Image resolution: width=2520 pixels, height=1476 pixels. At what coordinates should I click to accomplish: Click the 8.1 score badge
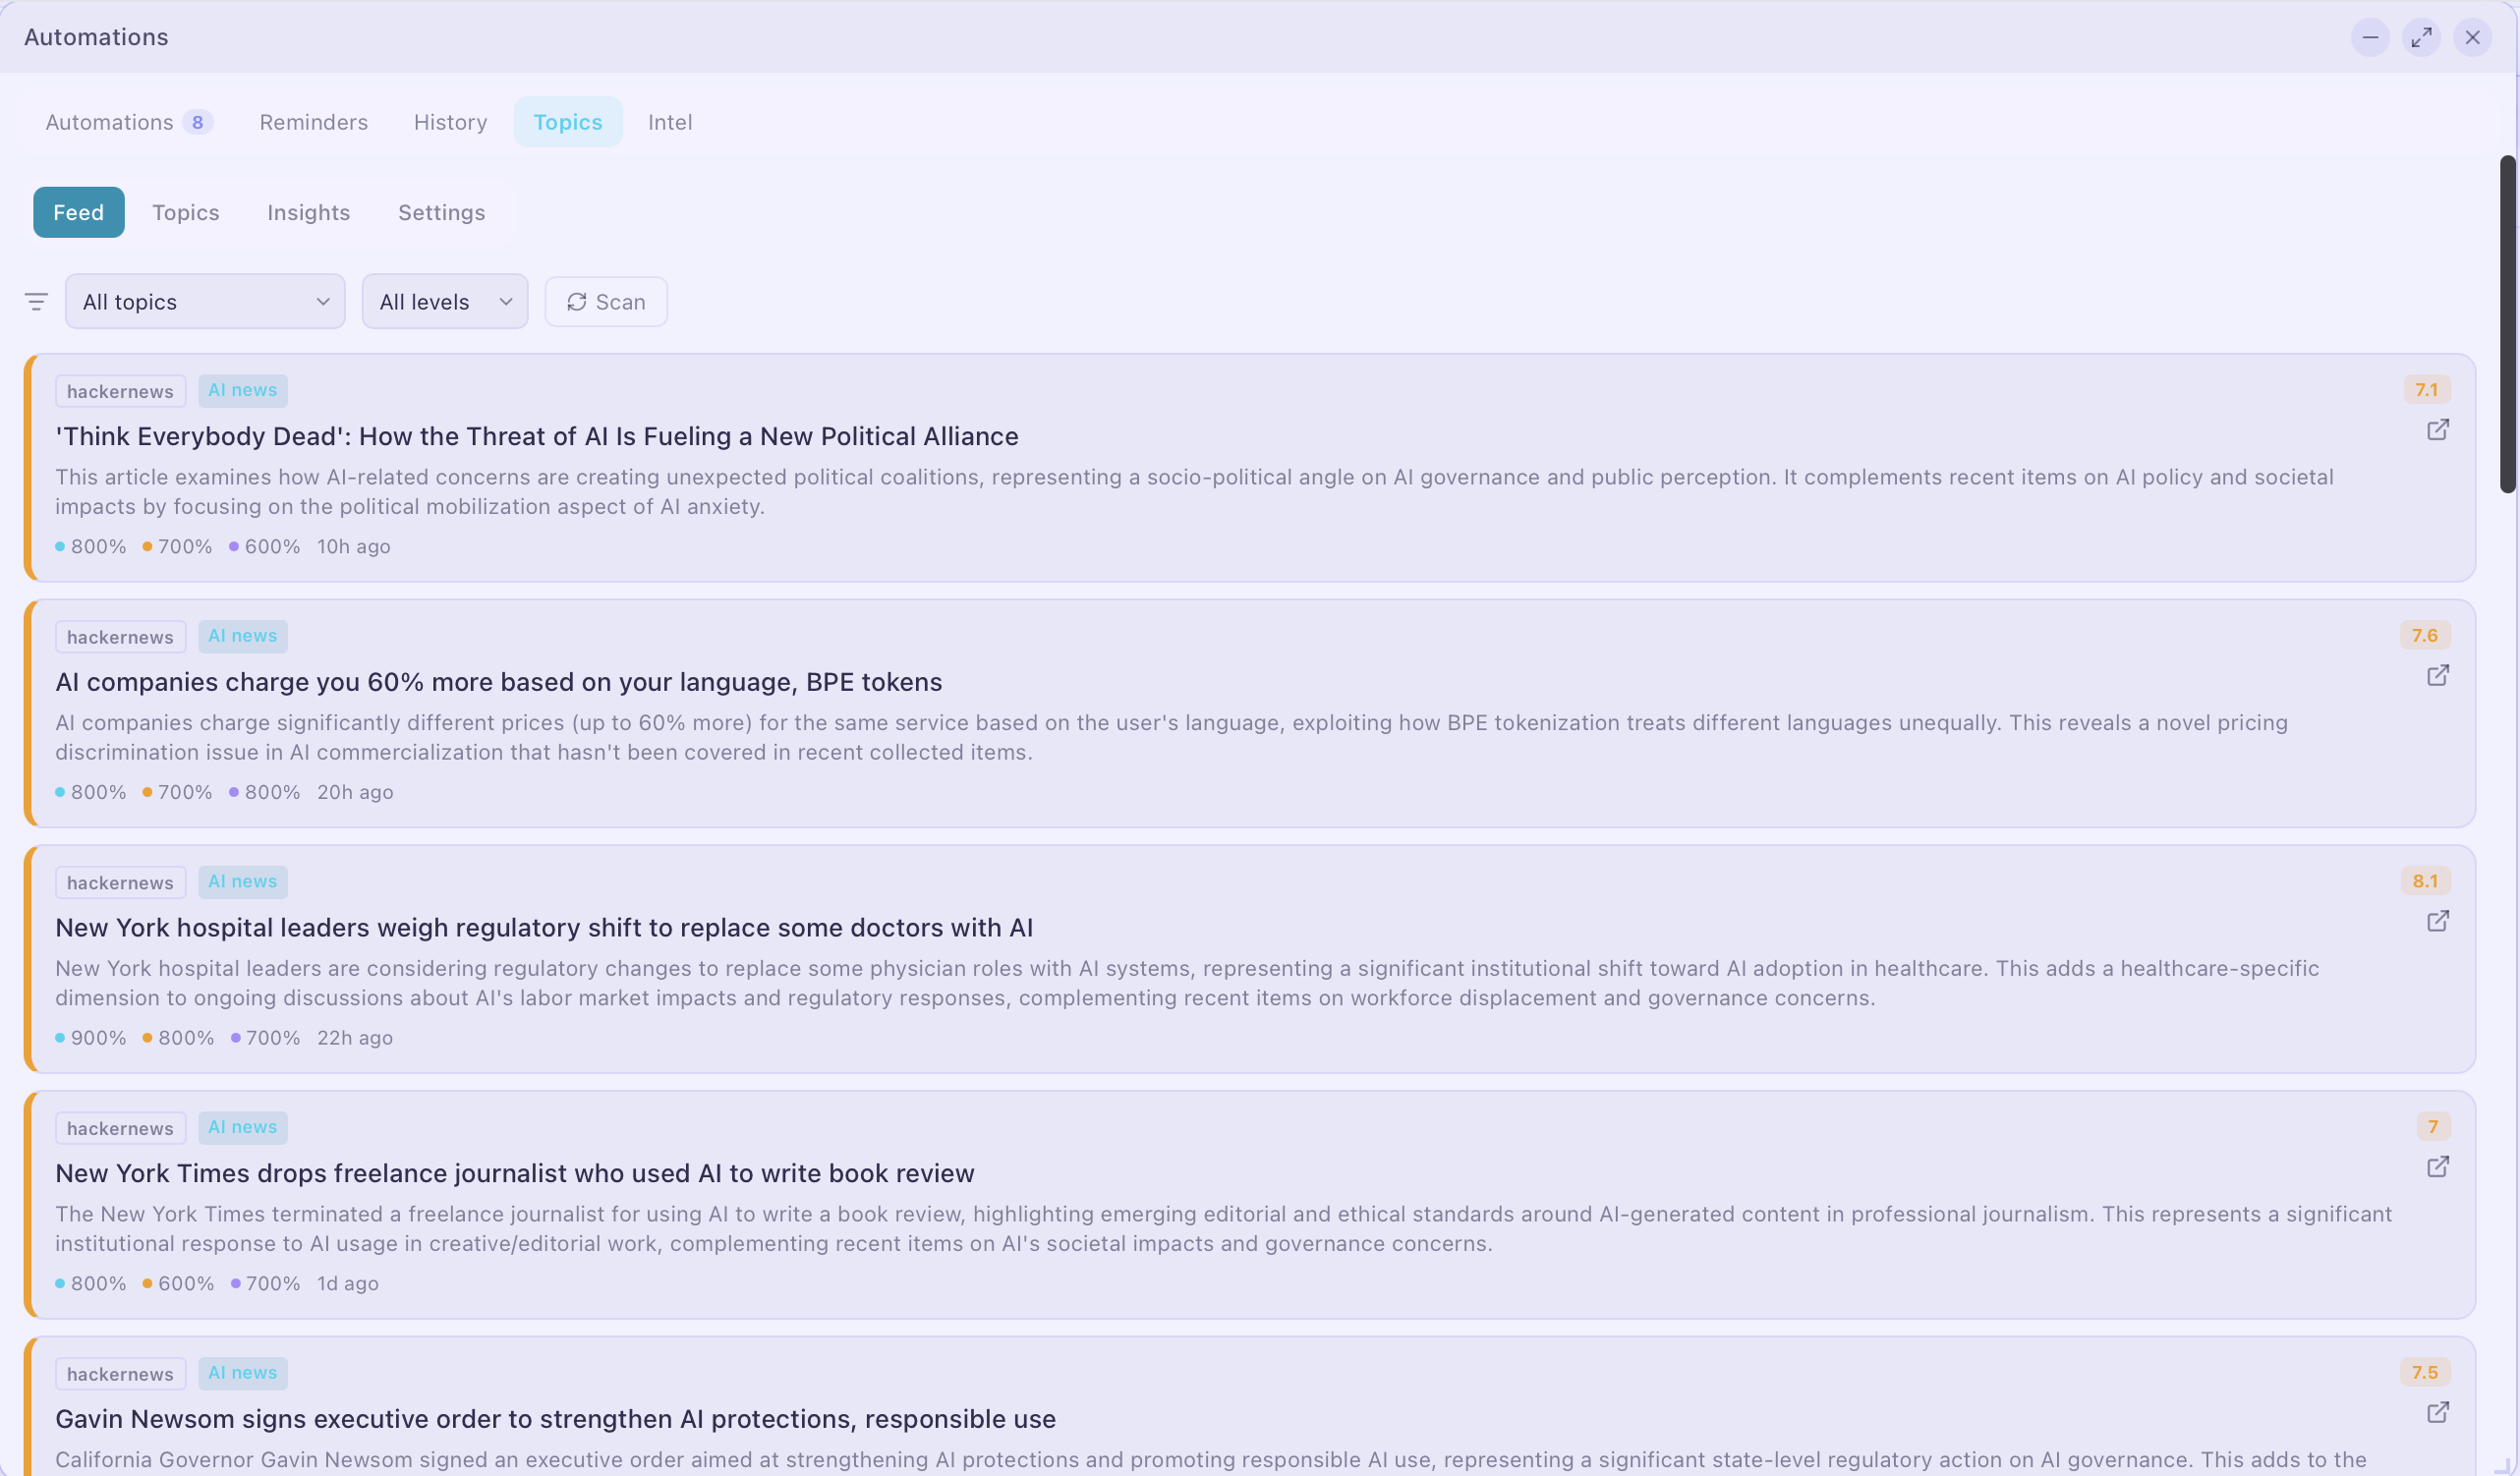(2424, 881)
